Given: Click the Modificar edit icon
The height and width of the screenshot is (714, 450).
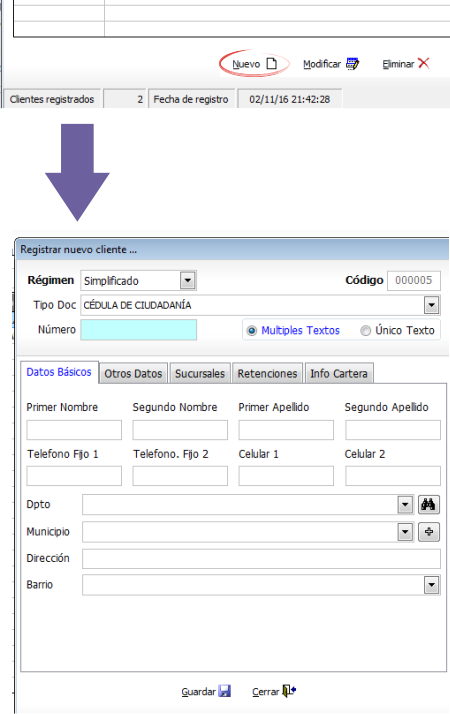Looking at the screenshot, I should (x=352, y=63).
